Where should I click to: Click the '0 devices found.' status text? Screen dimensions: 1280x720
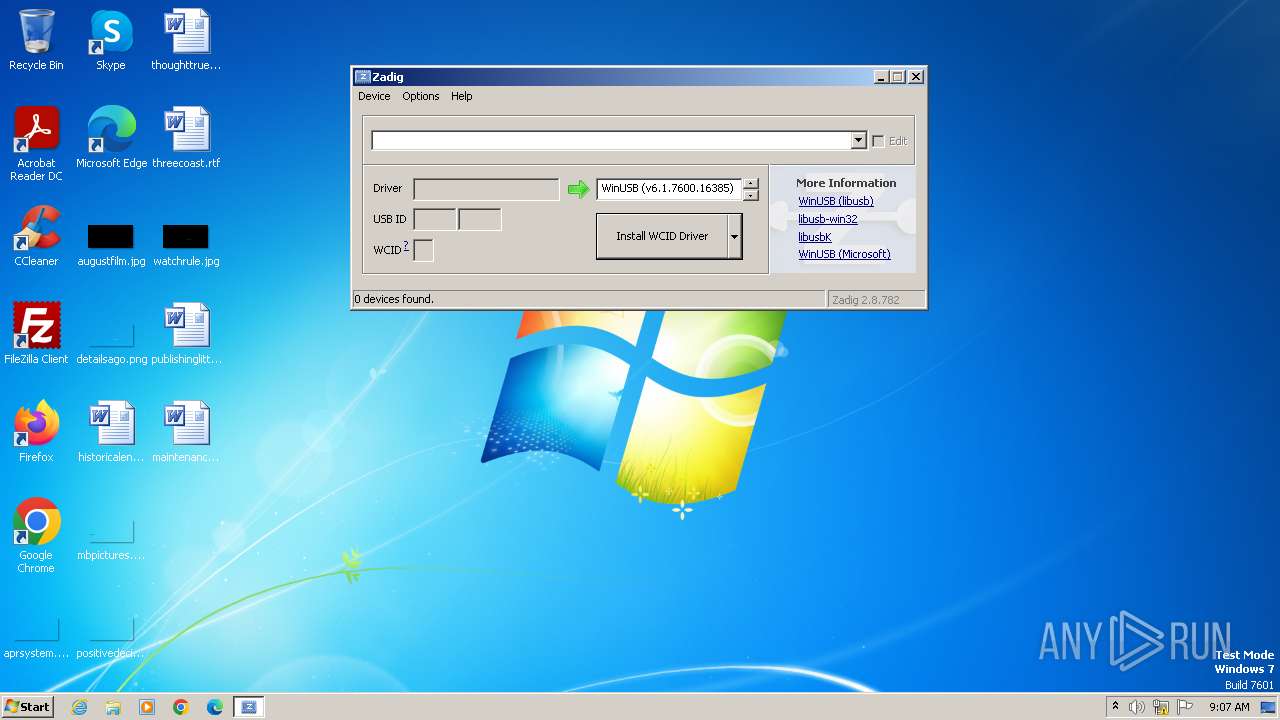click(x=394, y=299)
